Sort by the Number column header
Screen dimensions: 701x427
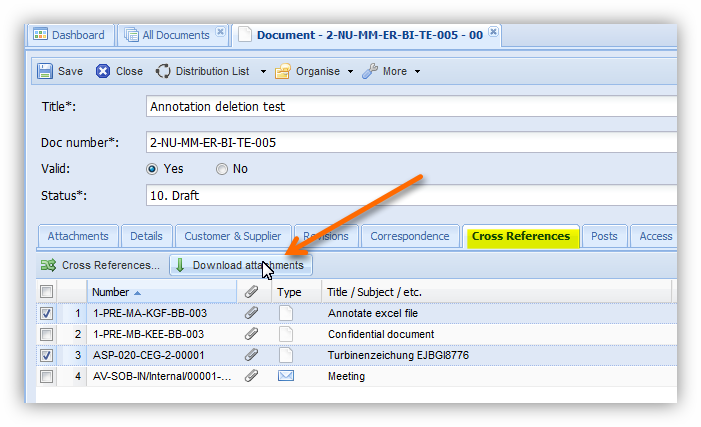(x=161, y=292)
